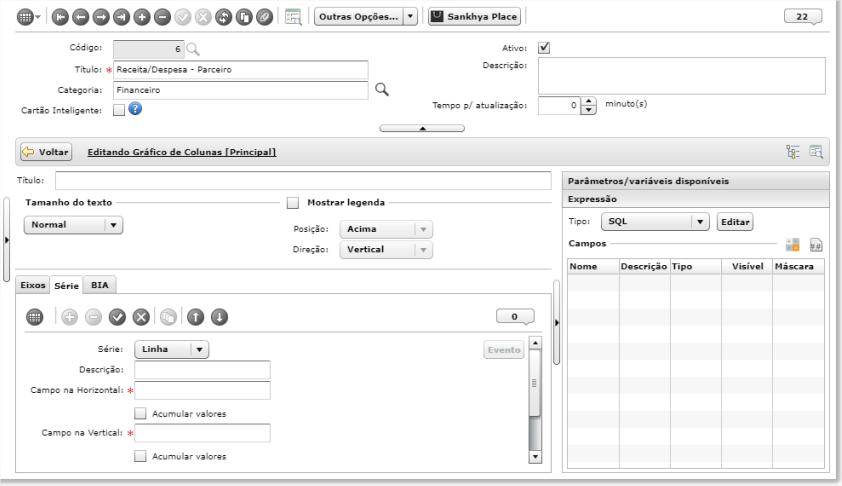Open Posição Acima dropdown
The width and height of the screenshot is (842, 486).
[386, 229]
